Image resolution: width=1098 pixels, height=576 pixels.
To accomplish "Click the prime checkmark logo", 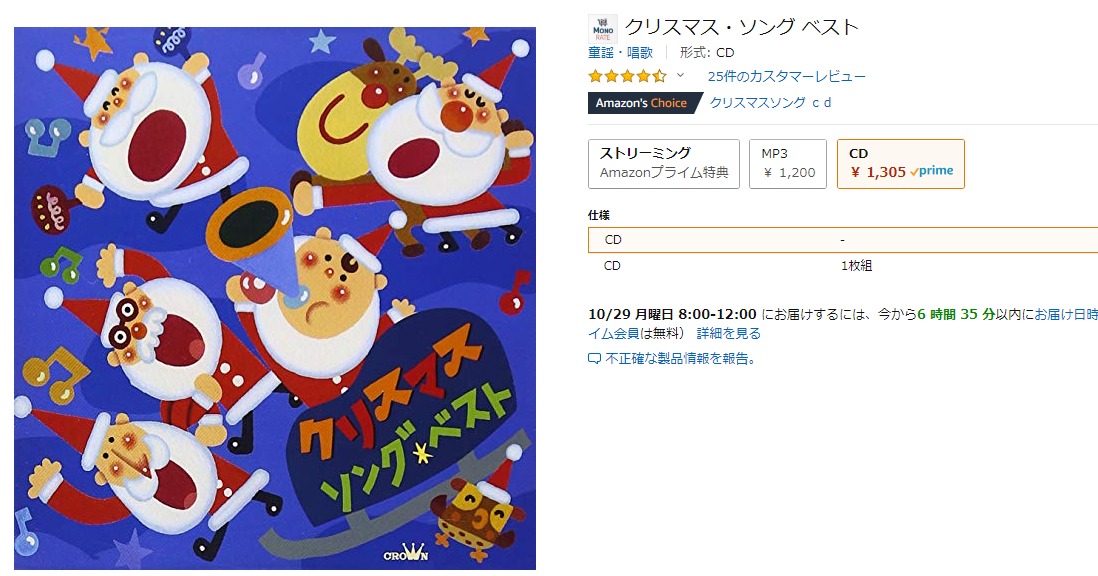I will click(x=931, y=171).
